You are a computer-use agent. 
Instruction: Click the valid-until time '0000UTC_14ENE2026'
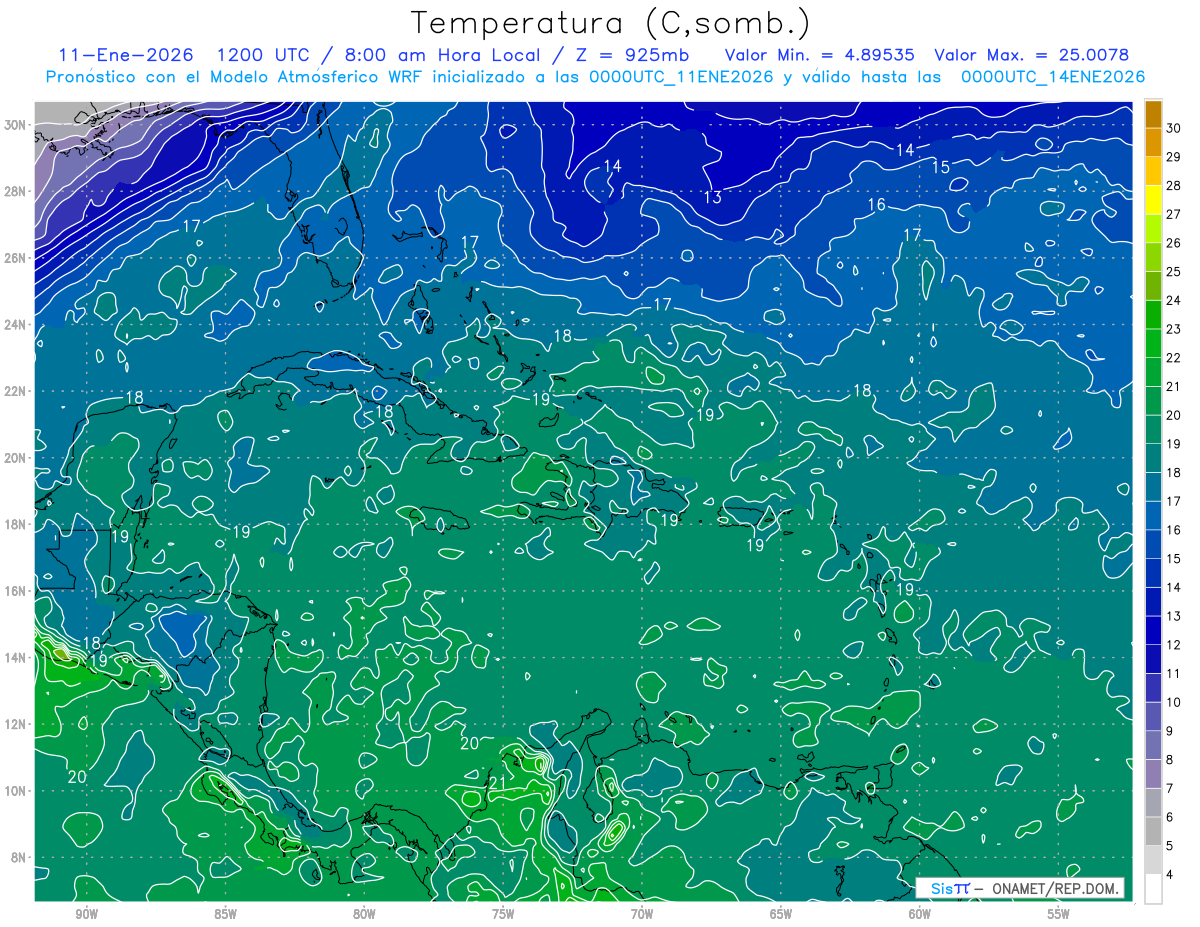point(1052,77)
